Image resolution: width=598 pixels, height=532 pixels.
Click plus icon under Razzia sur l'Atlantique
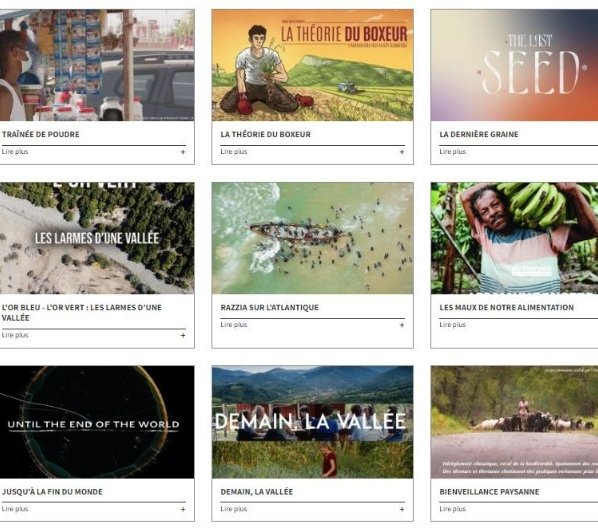(x=402, y=325)
